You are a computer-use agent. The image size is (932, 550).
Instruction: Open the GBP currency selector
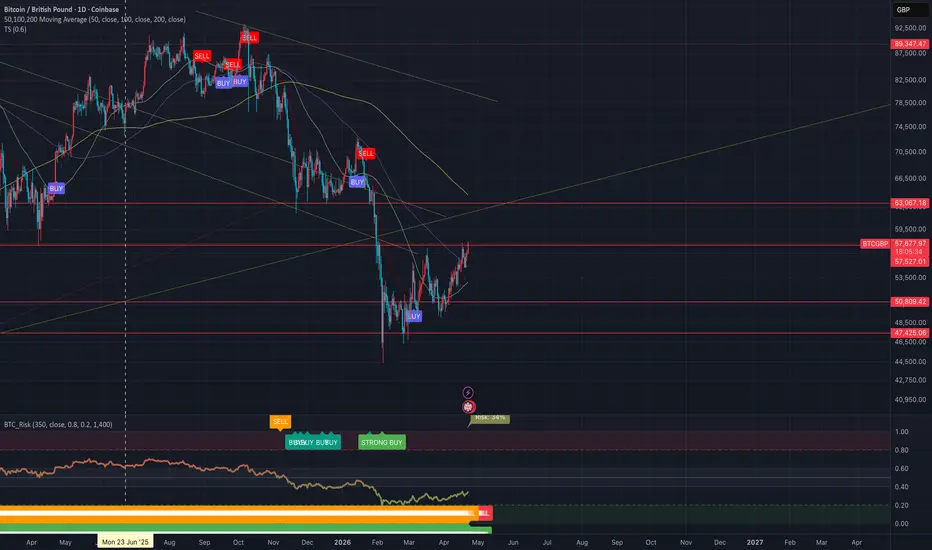tap(909, 10)
